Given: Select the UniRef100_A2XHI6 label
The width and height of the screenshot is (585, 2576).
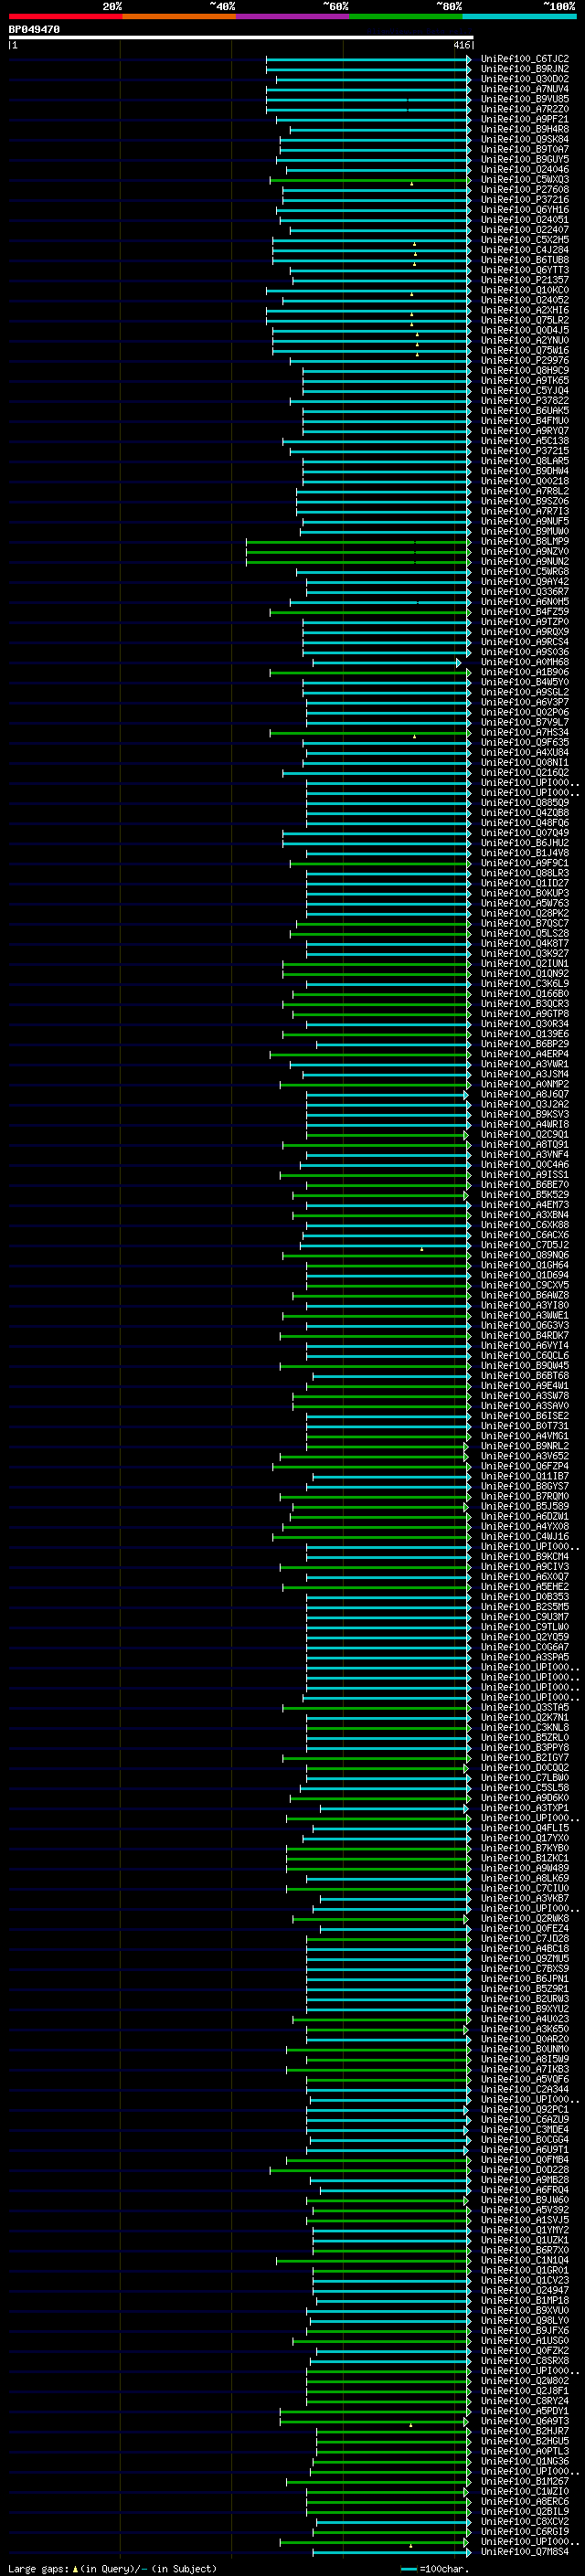Looking at the screenshot, I should click(525, 310).
